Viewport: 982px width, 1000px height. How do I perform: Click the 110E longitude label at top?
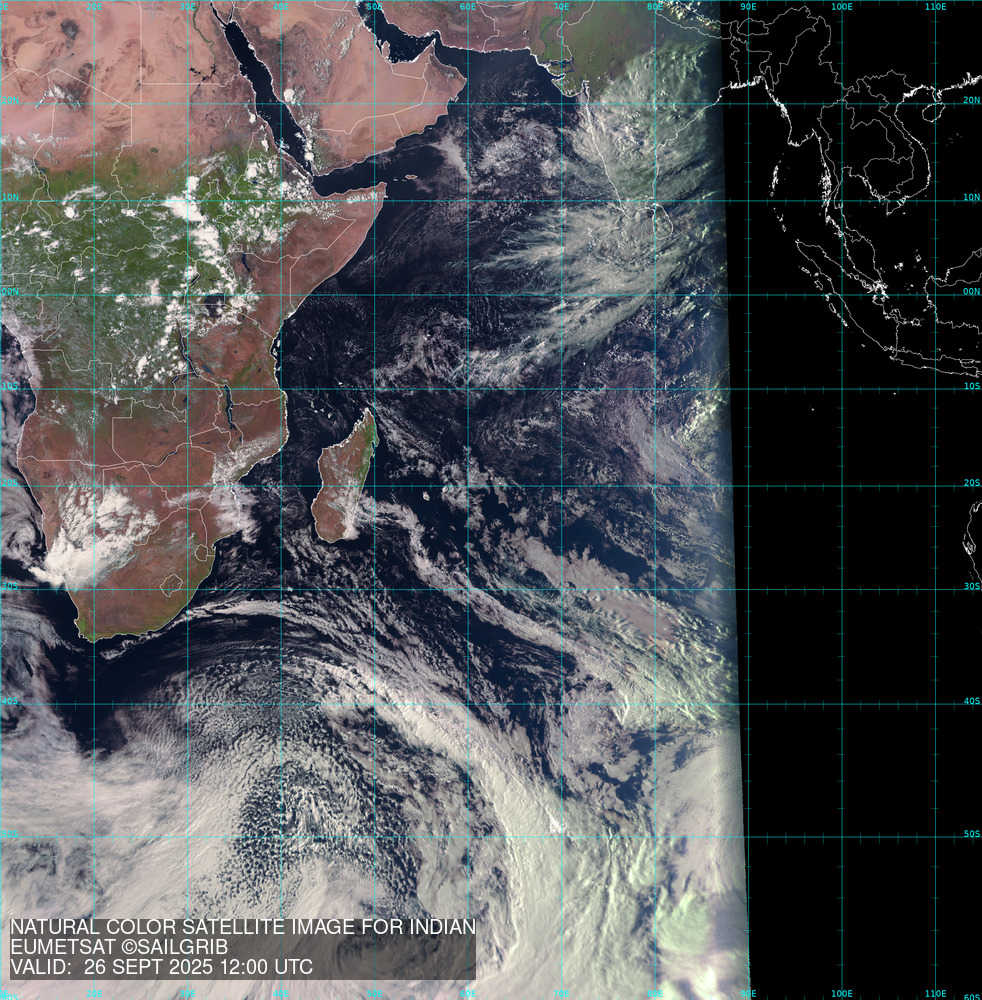click(936, 6)
